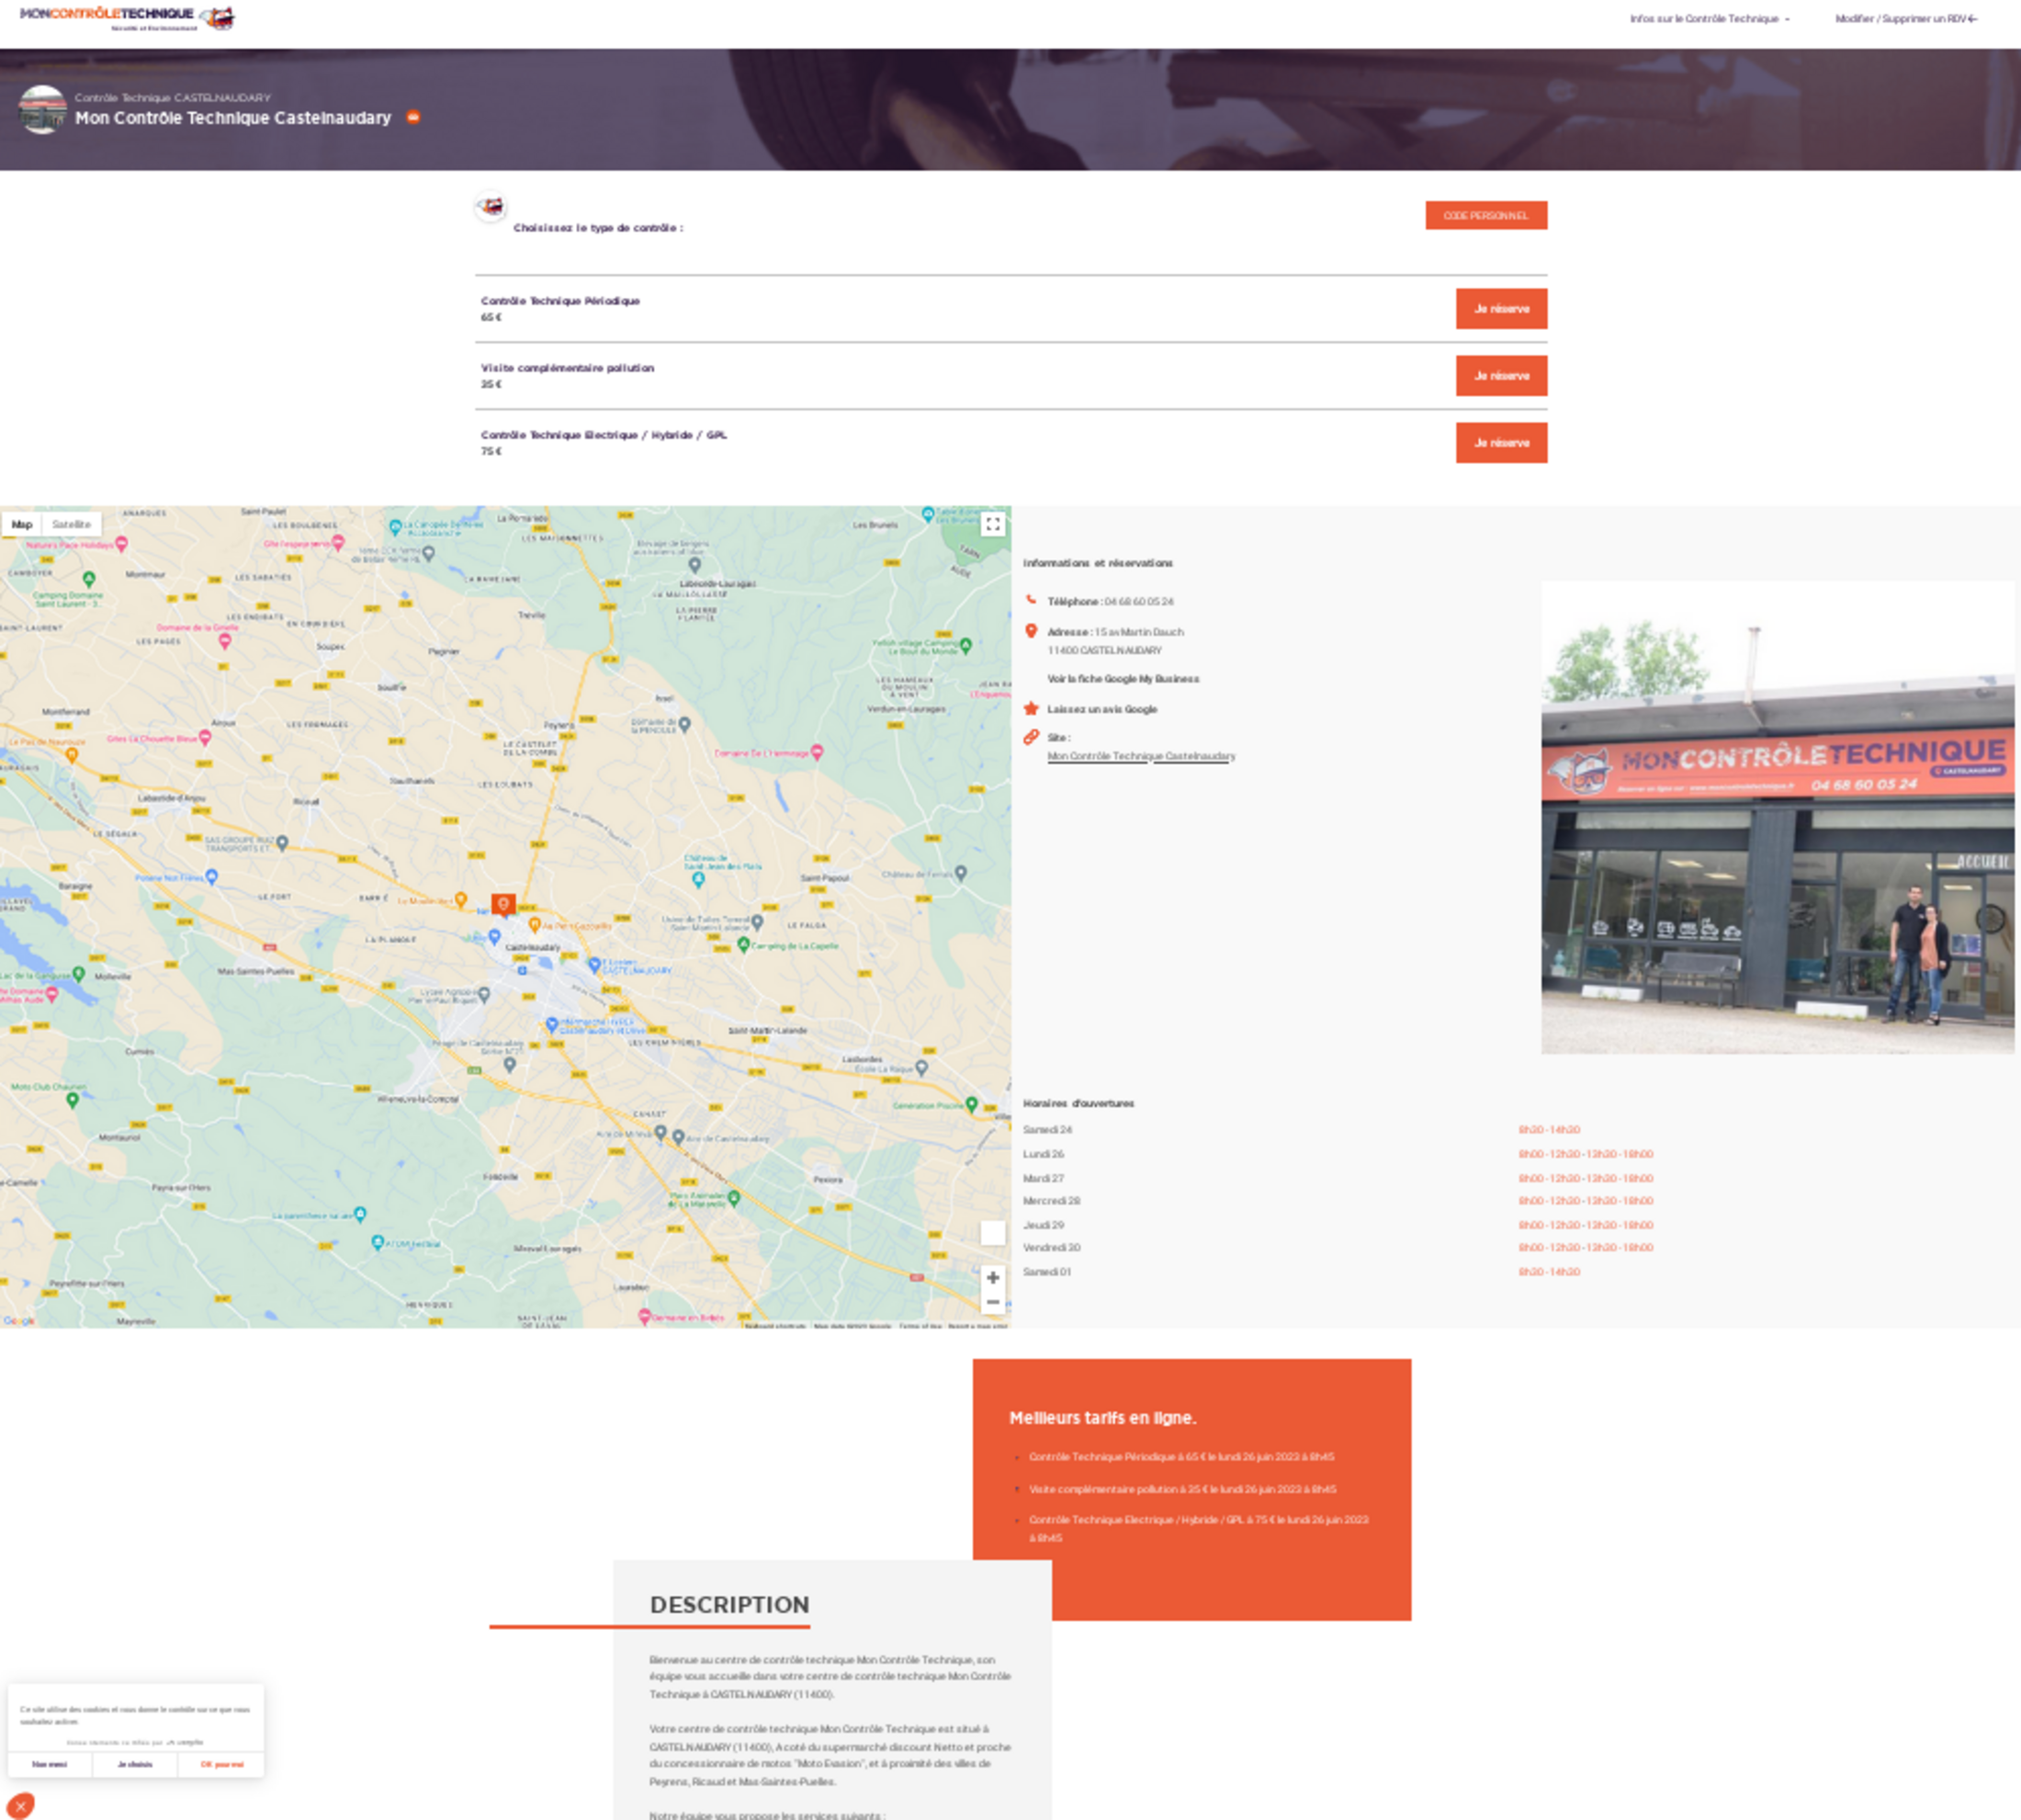
Task: Select the Vendredi 30 opening hours row
Action: pyautogui.click(x=1338, y=1248)
